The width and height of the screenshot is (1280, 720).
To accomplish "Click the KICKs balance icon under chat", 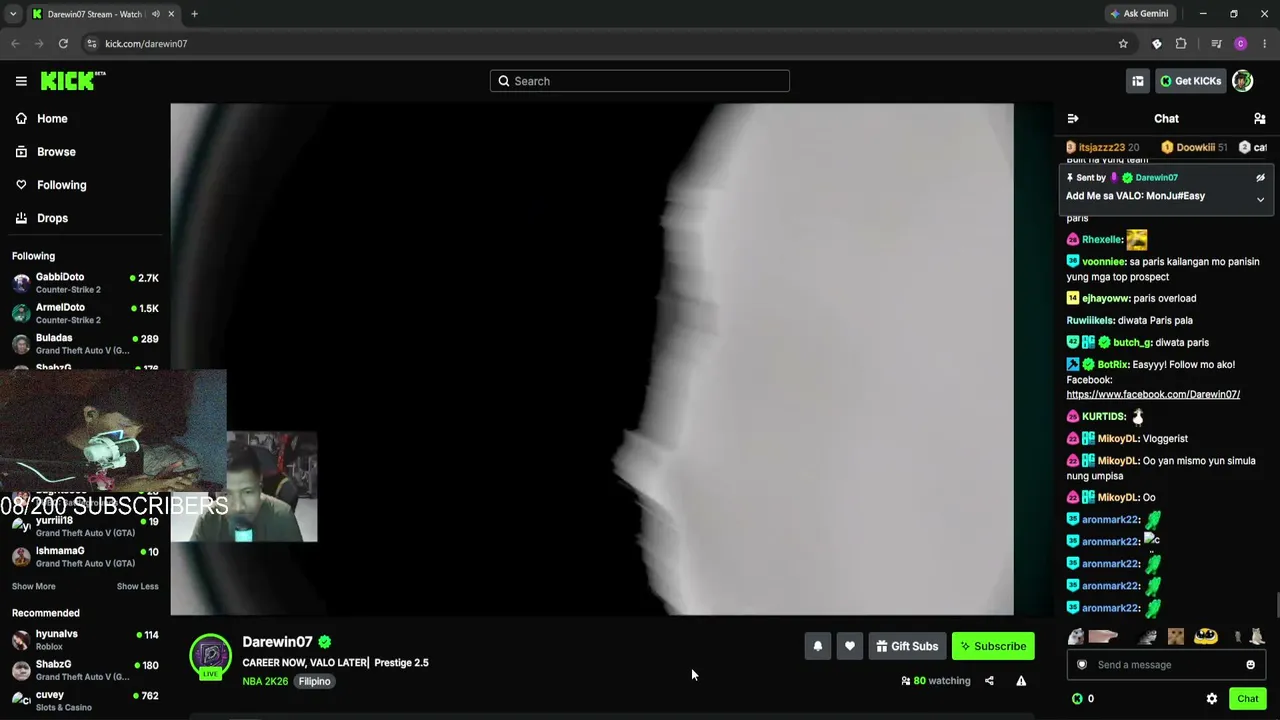I will [1077, 699].
